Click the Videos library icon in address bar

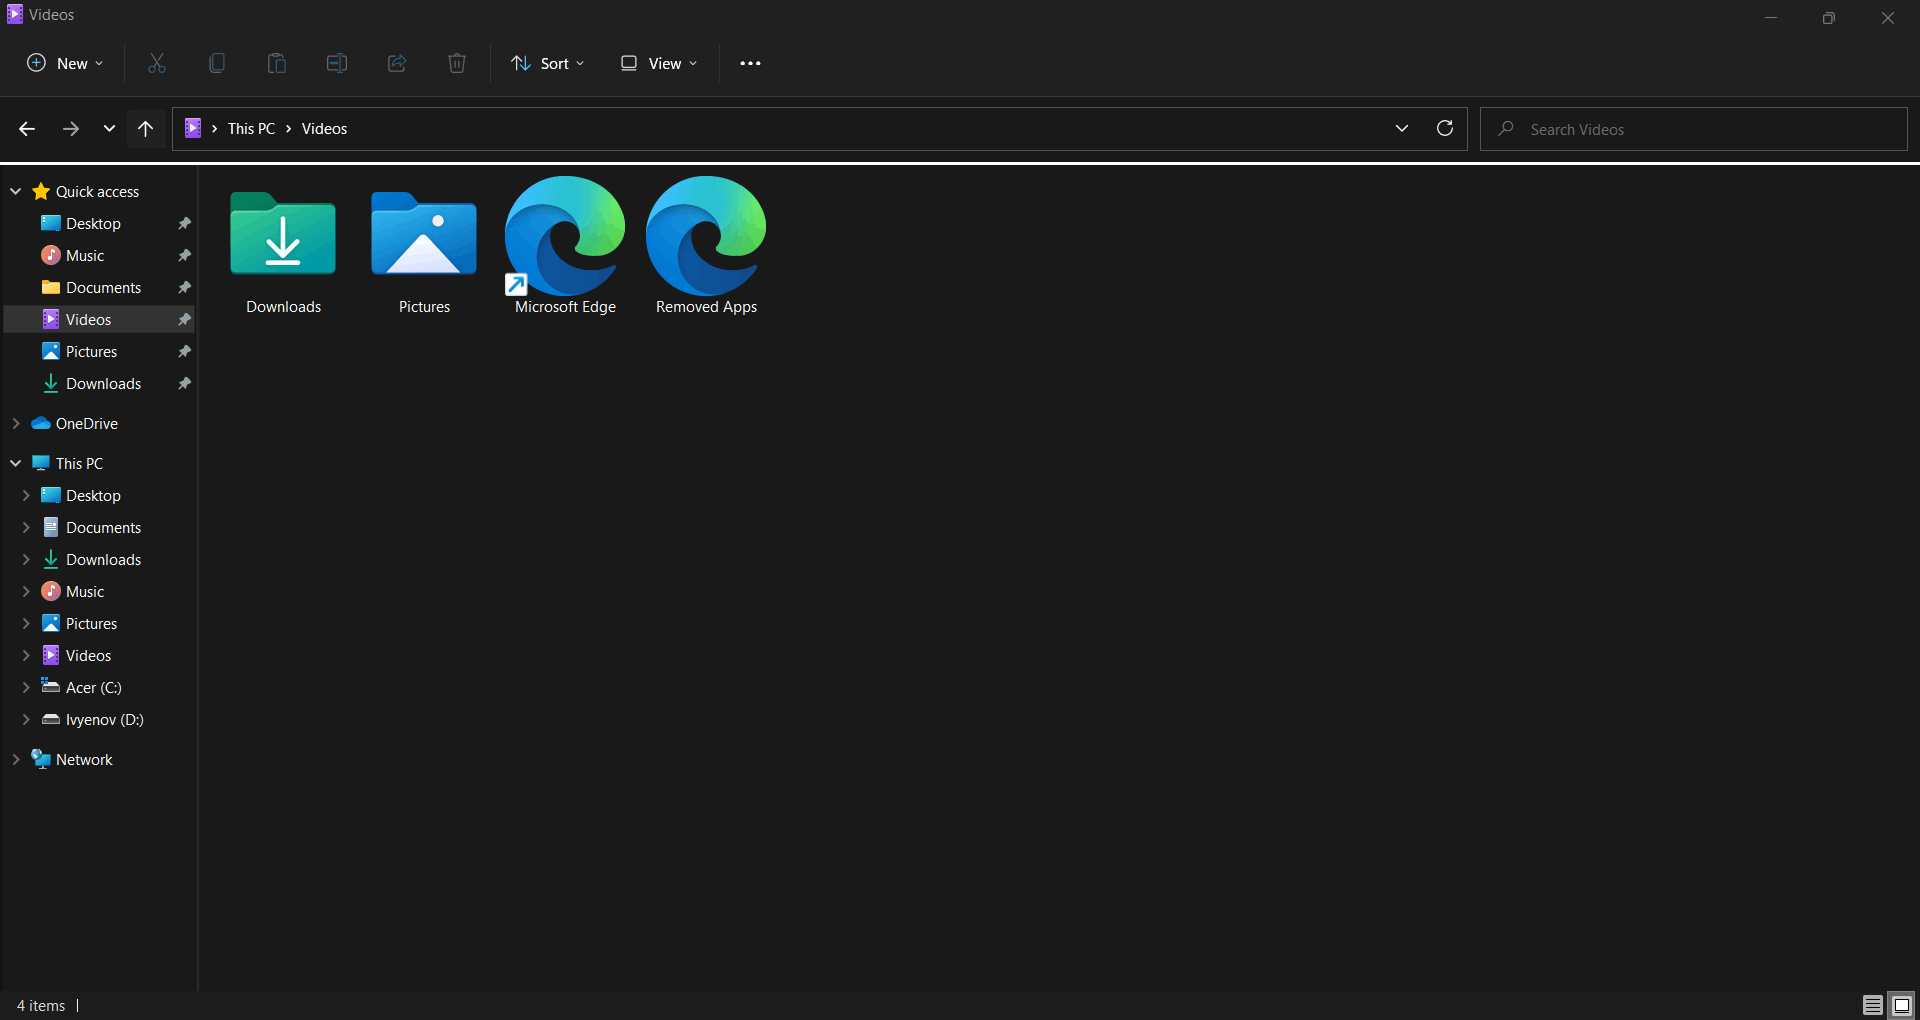coord(193,128)
